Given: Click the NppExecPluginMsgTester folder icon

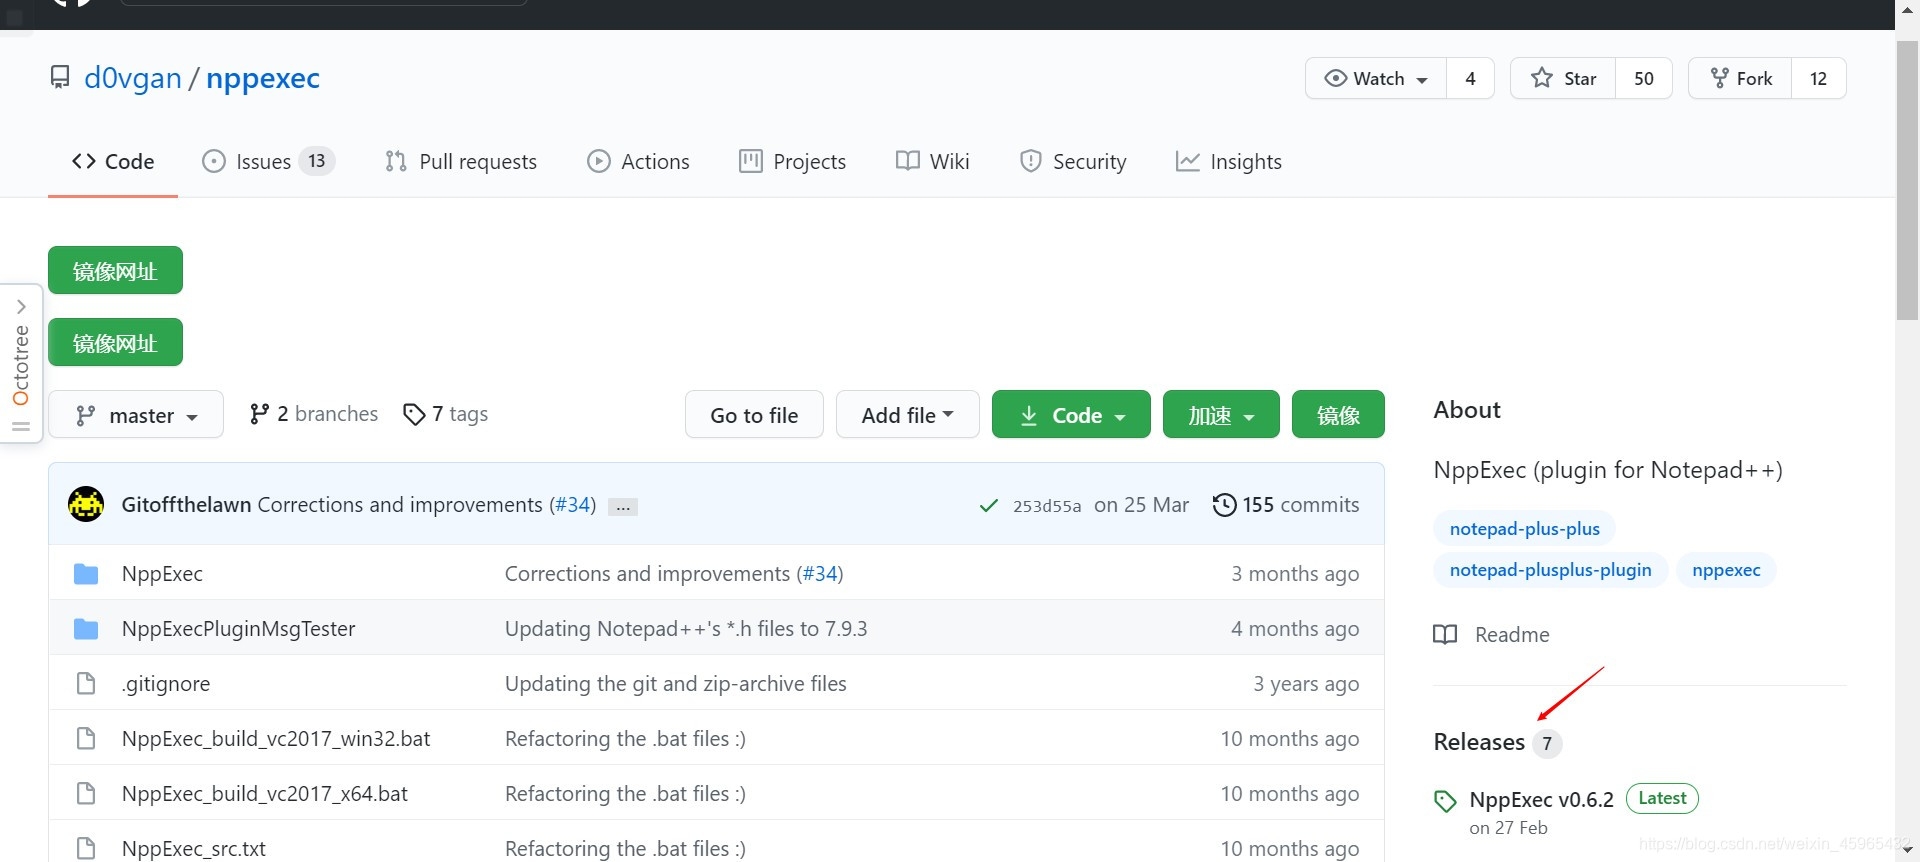Looking at the screenshot, I should pyautogui.click(x=86, y=628).
